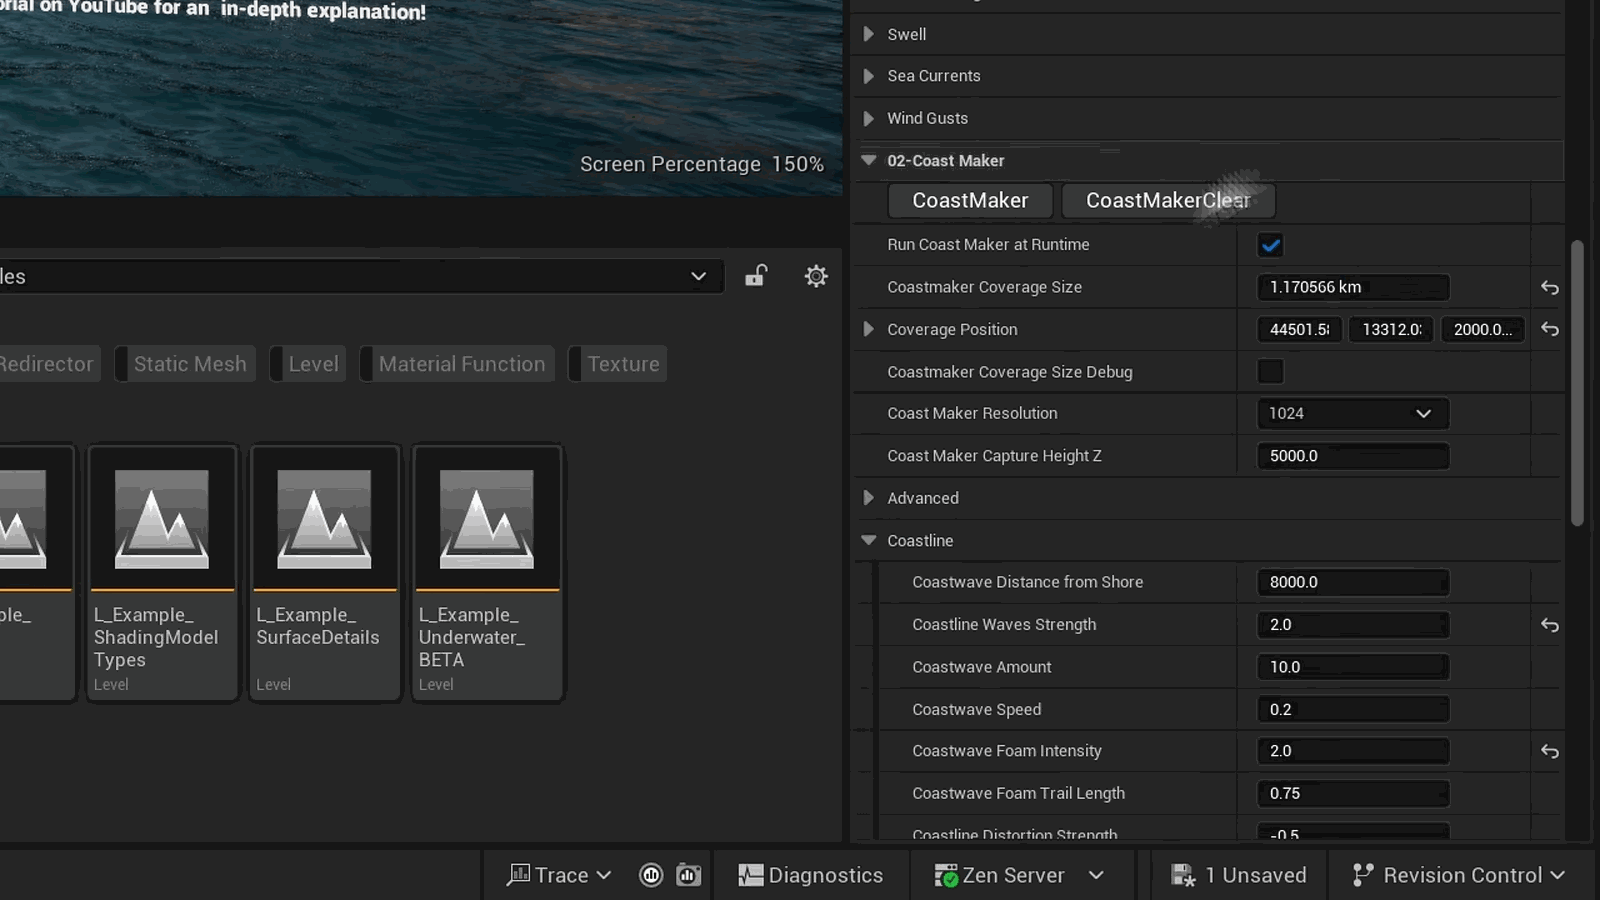The image size is (1600, 900).
Task: Collapse the 02-Coast Maker section
Action: click(x=868, y=160)
